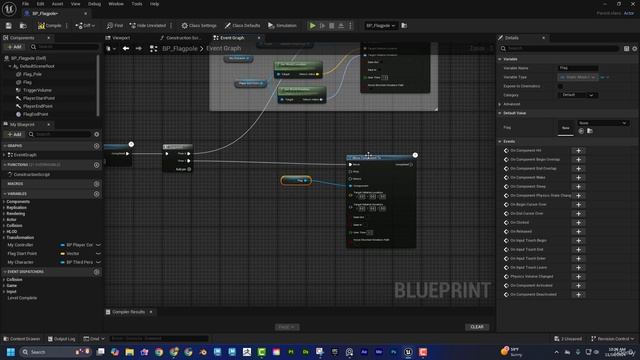The width and height of the screenshot is (640, 360).
Task: Select the Flag variable node in graph
Action: pyautogui.click(x=296, y=180)
